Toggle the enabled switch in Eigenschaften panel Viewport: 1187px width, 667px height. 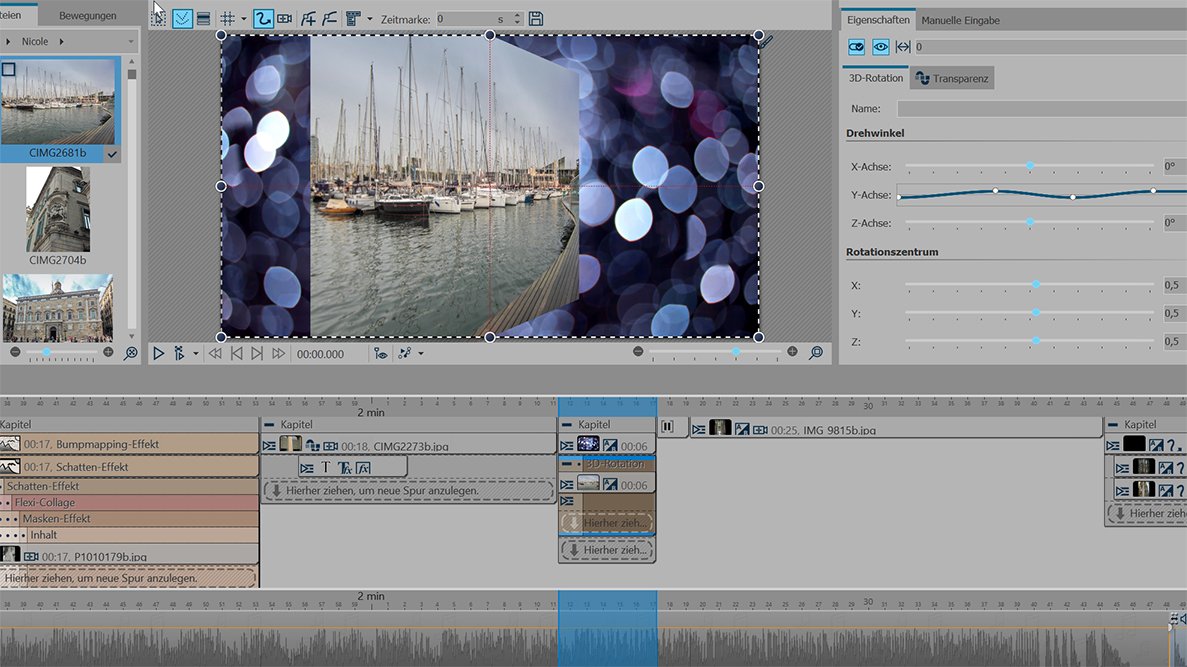coord(856,47)
